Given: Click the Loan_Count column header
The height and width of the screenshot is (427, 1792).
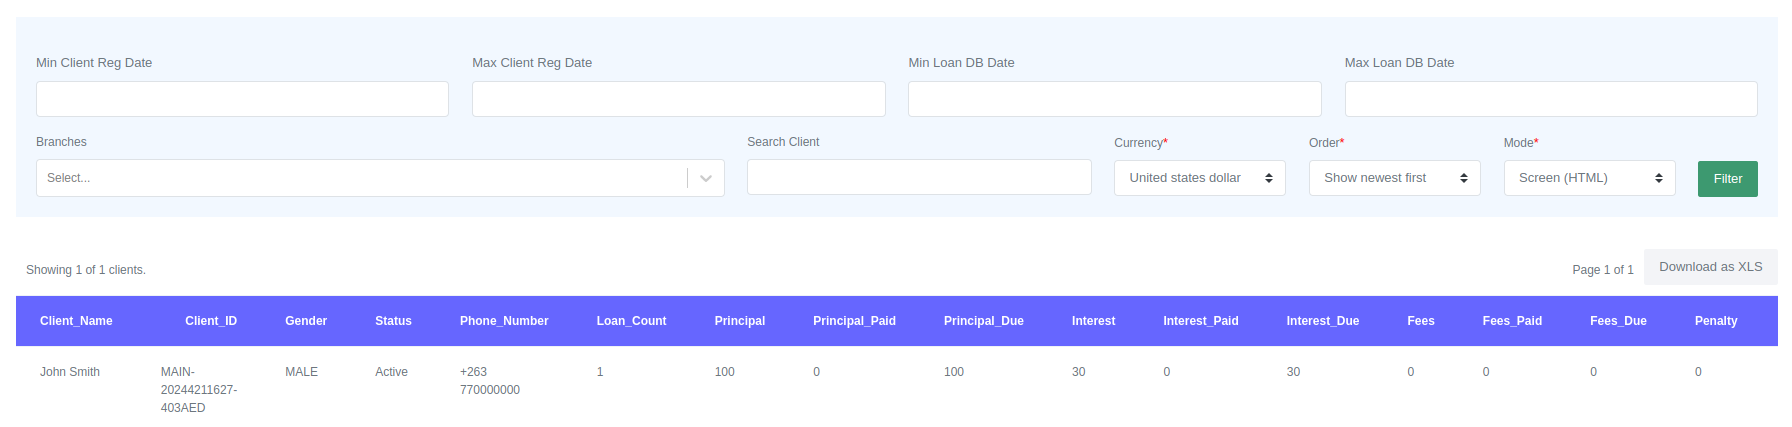Looking at the screenshot, I should (631, 321).
